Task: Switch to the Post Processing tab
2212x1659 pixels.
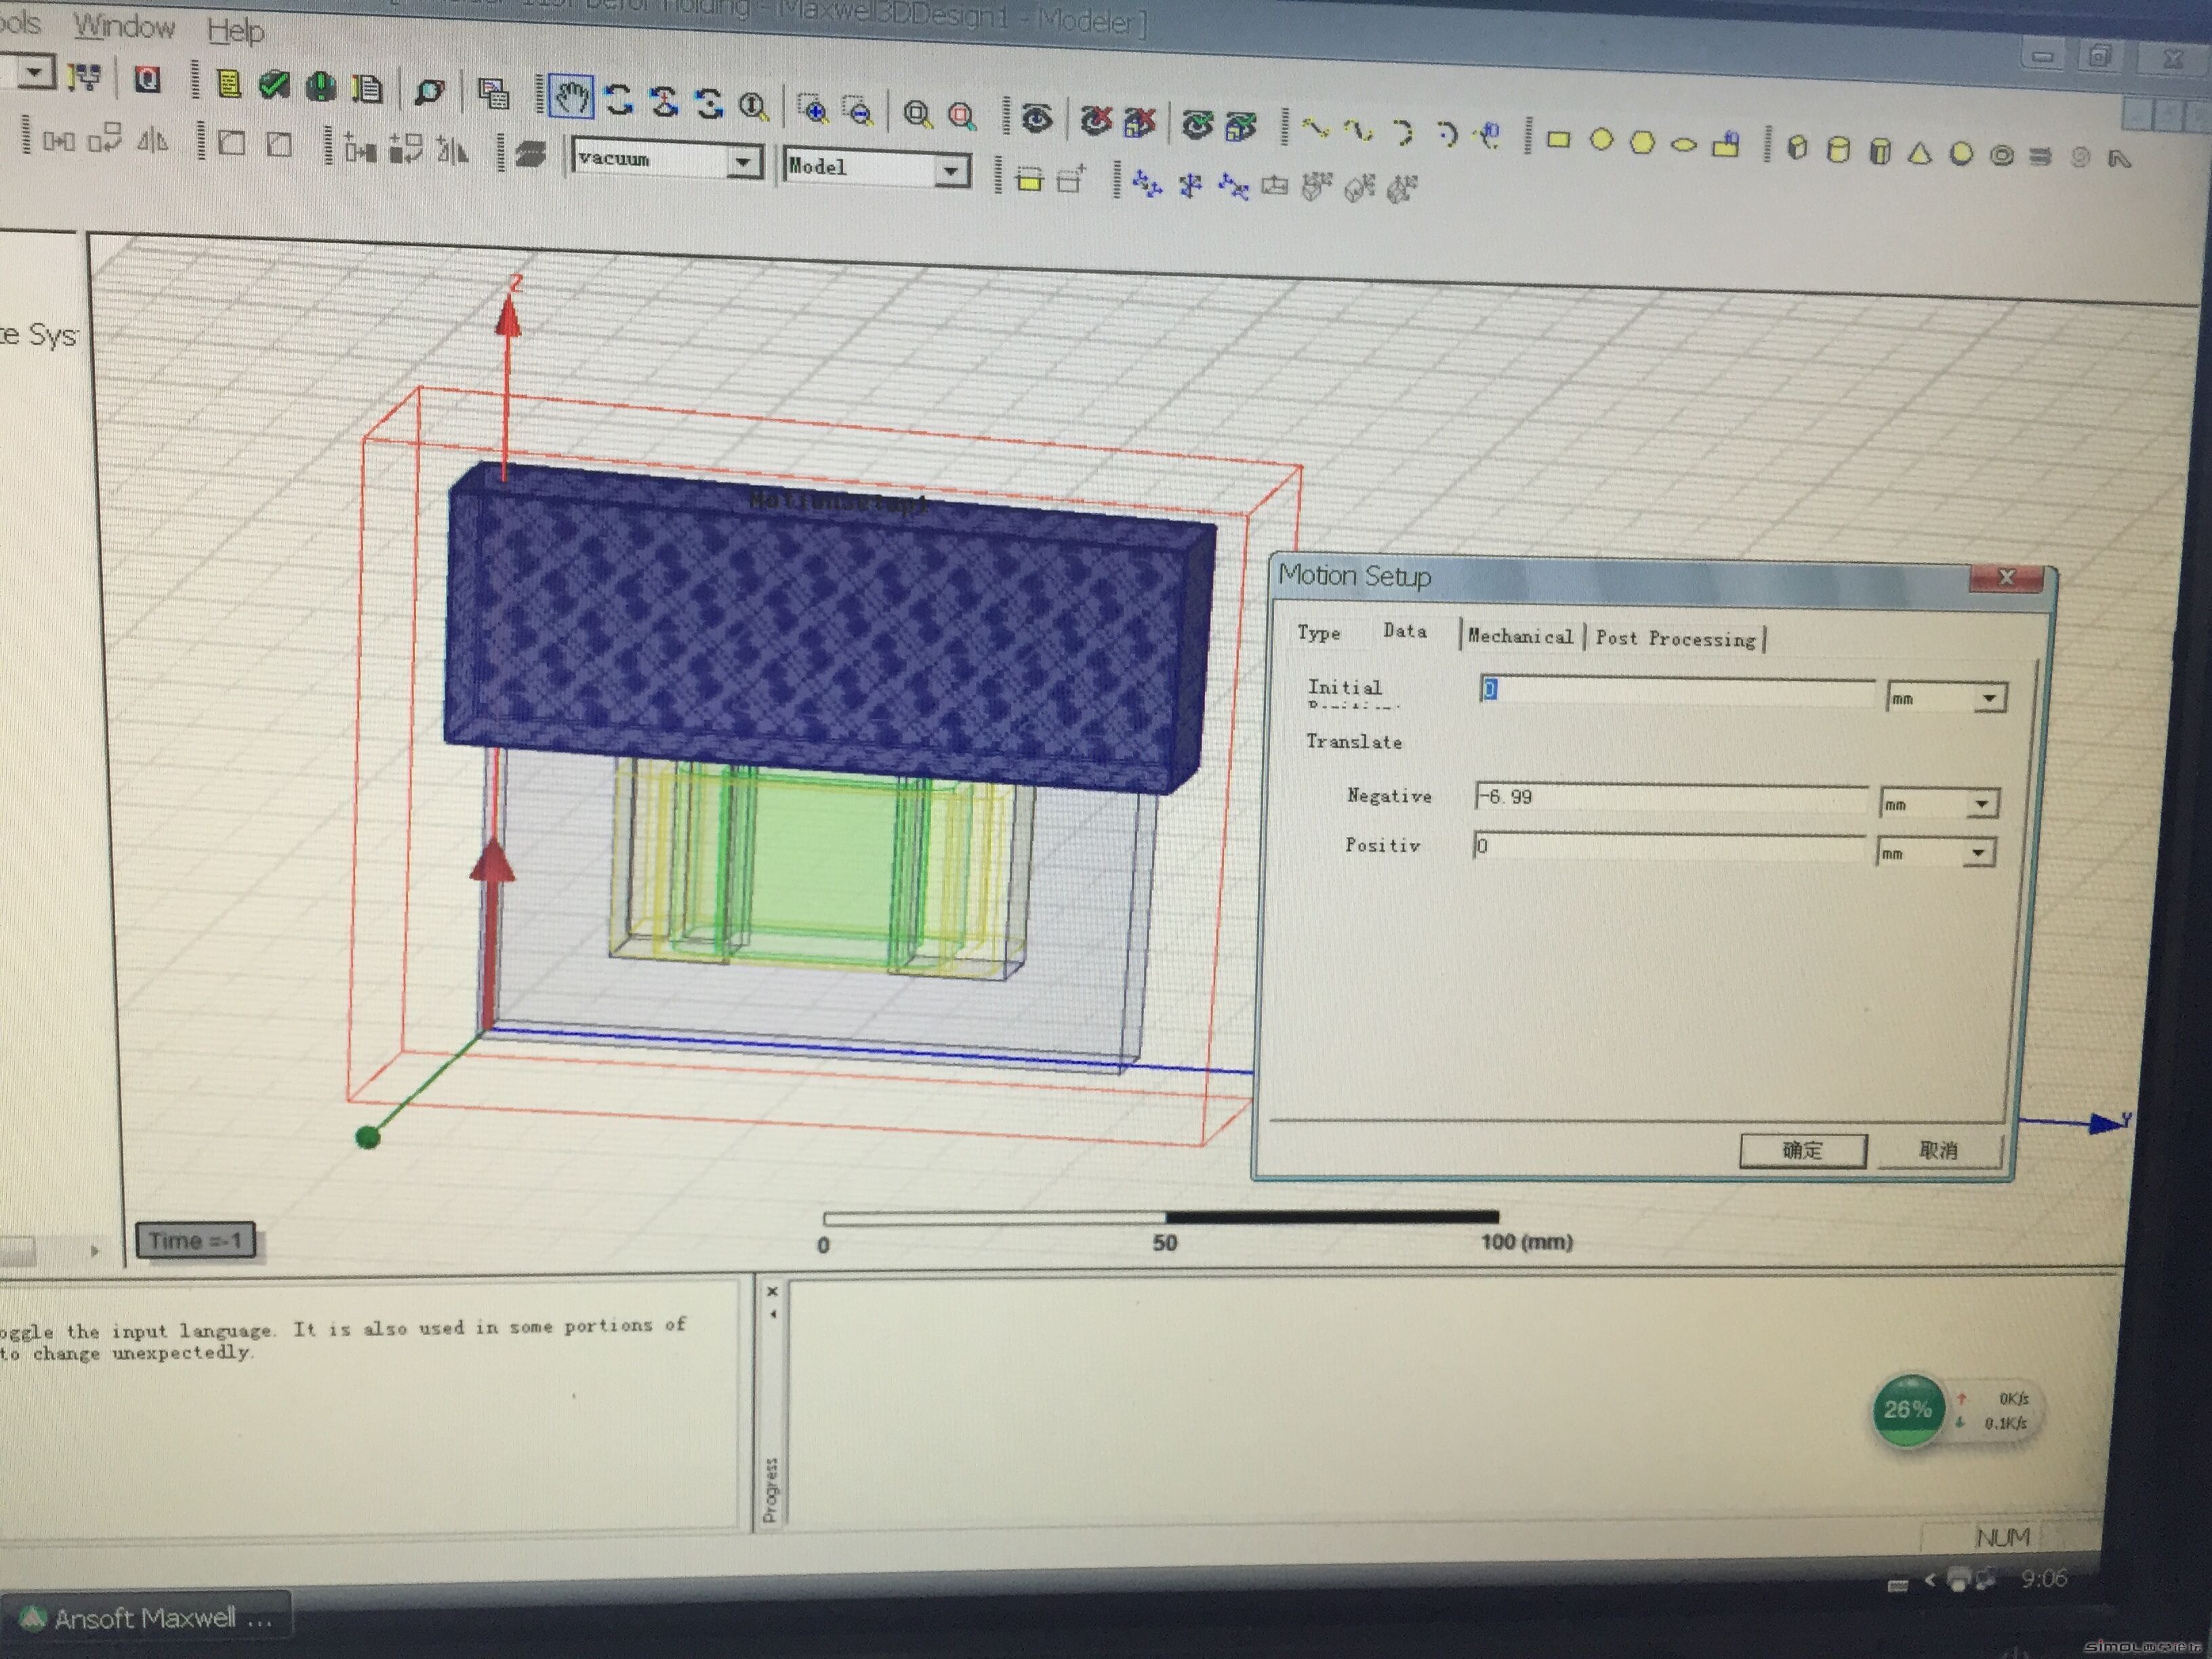Action: coord(1675,639)
